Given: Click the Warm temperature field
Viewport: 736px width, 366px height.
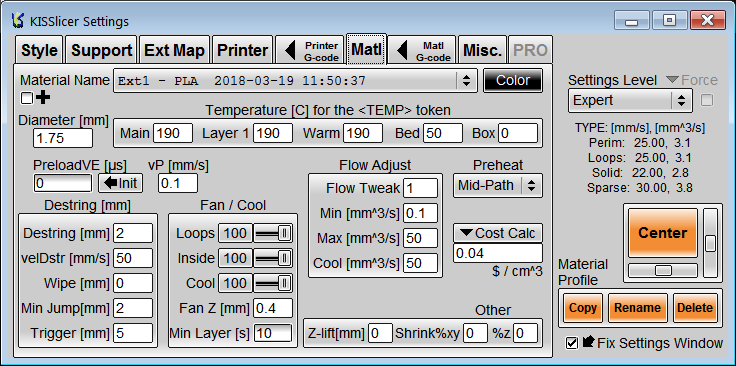Looking at the screenshot, I should point(363,133).
